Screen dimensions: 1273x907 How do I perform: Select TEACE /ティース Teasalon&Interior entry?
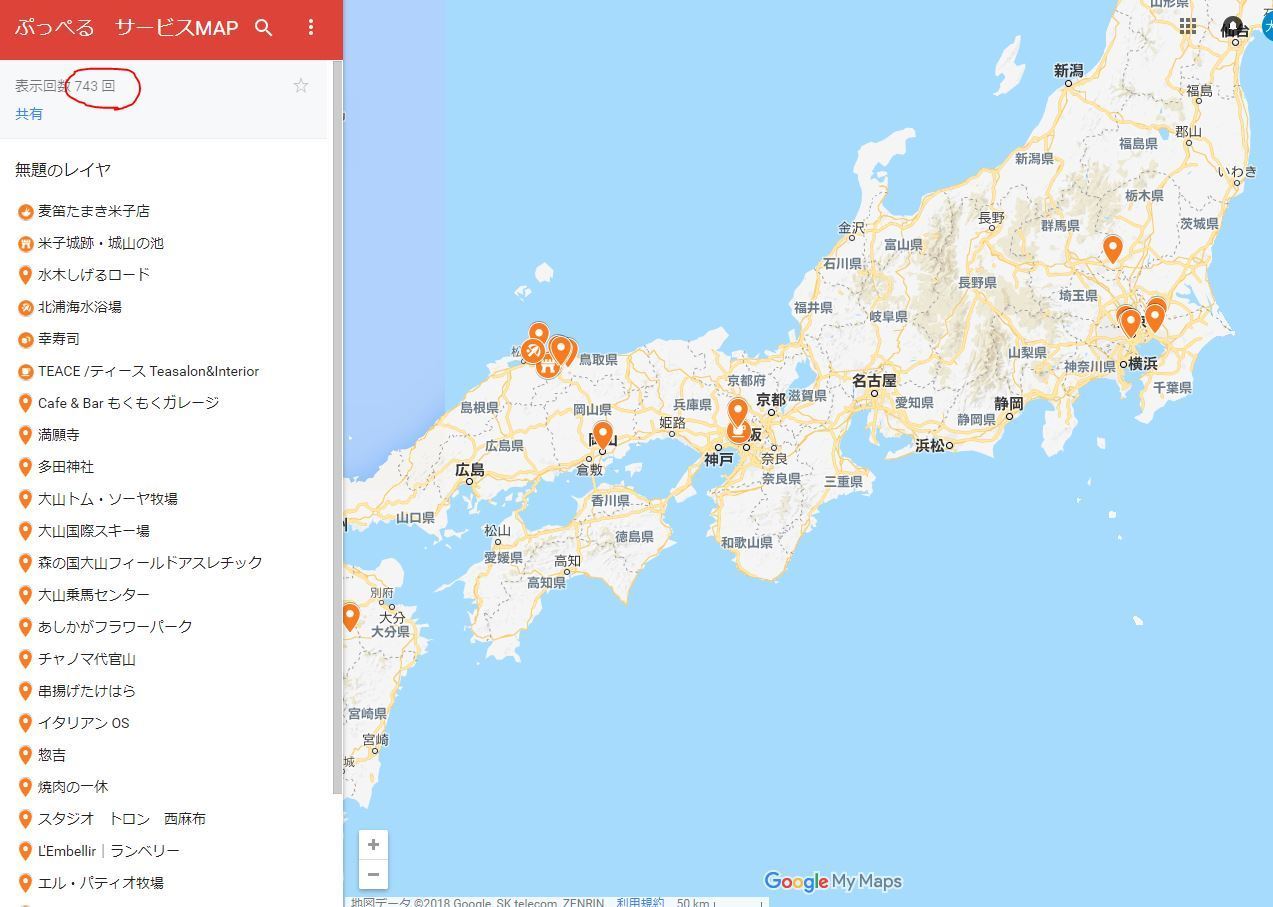(x=148, y=371)
